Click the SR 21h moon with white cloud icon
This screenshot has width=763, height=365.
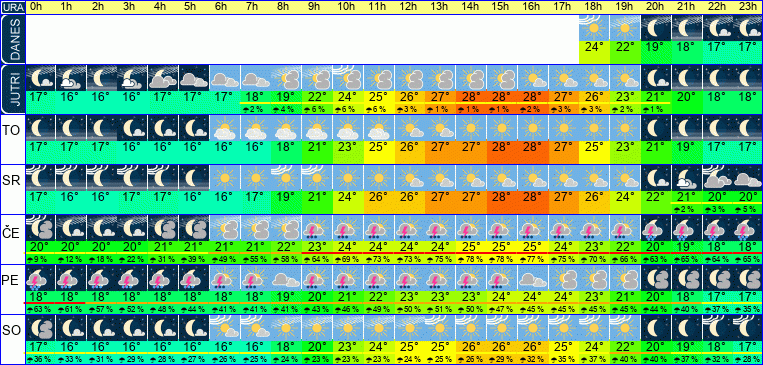click(687, 178)
